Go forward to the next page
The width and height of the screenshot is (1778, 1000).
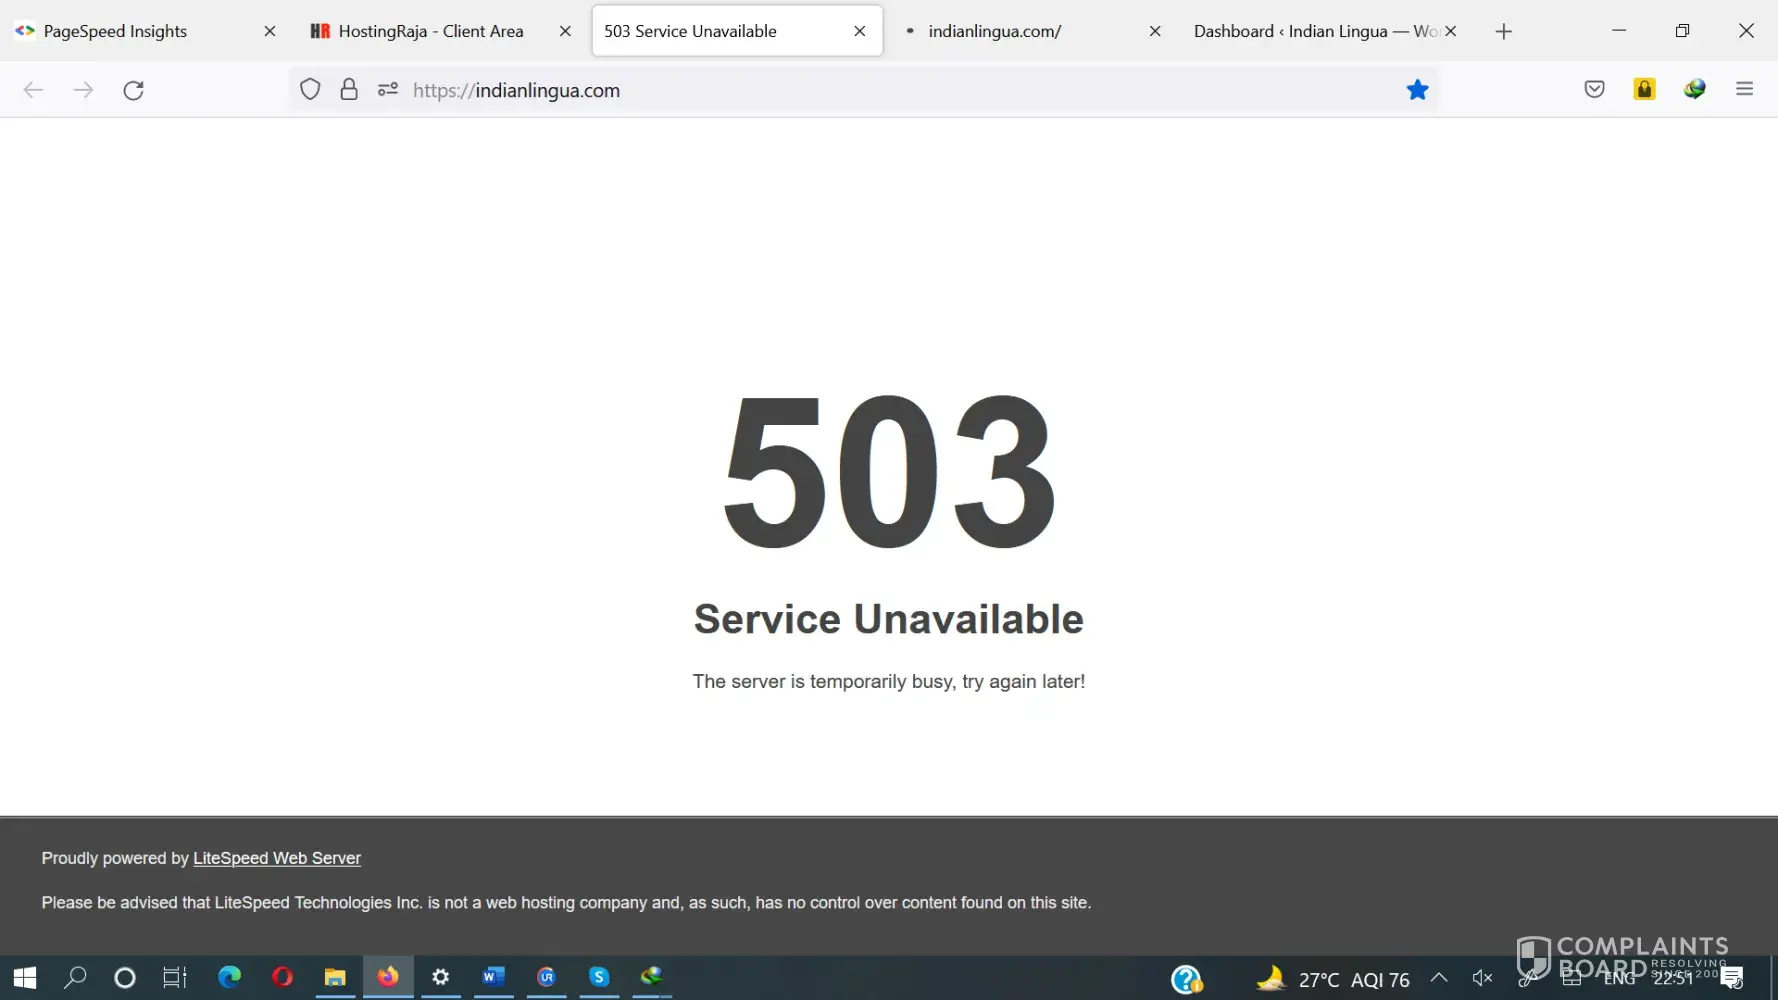point(84,90)
